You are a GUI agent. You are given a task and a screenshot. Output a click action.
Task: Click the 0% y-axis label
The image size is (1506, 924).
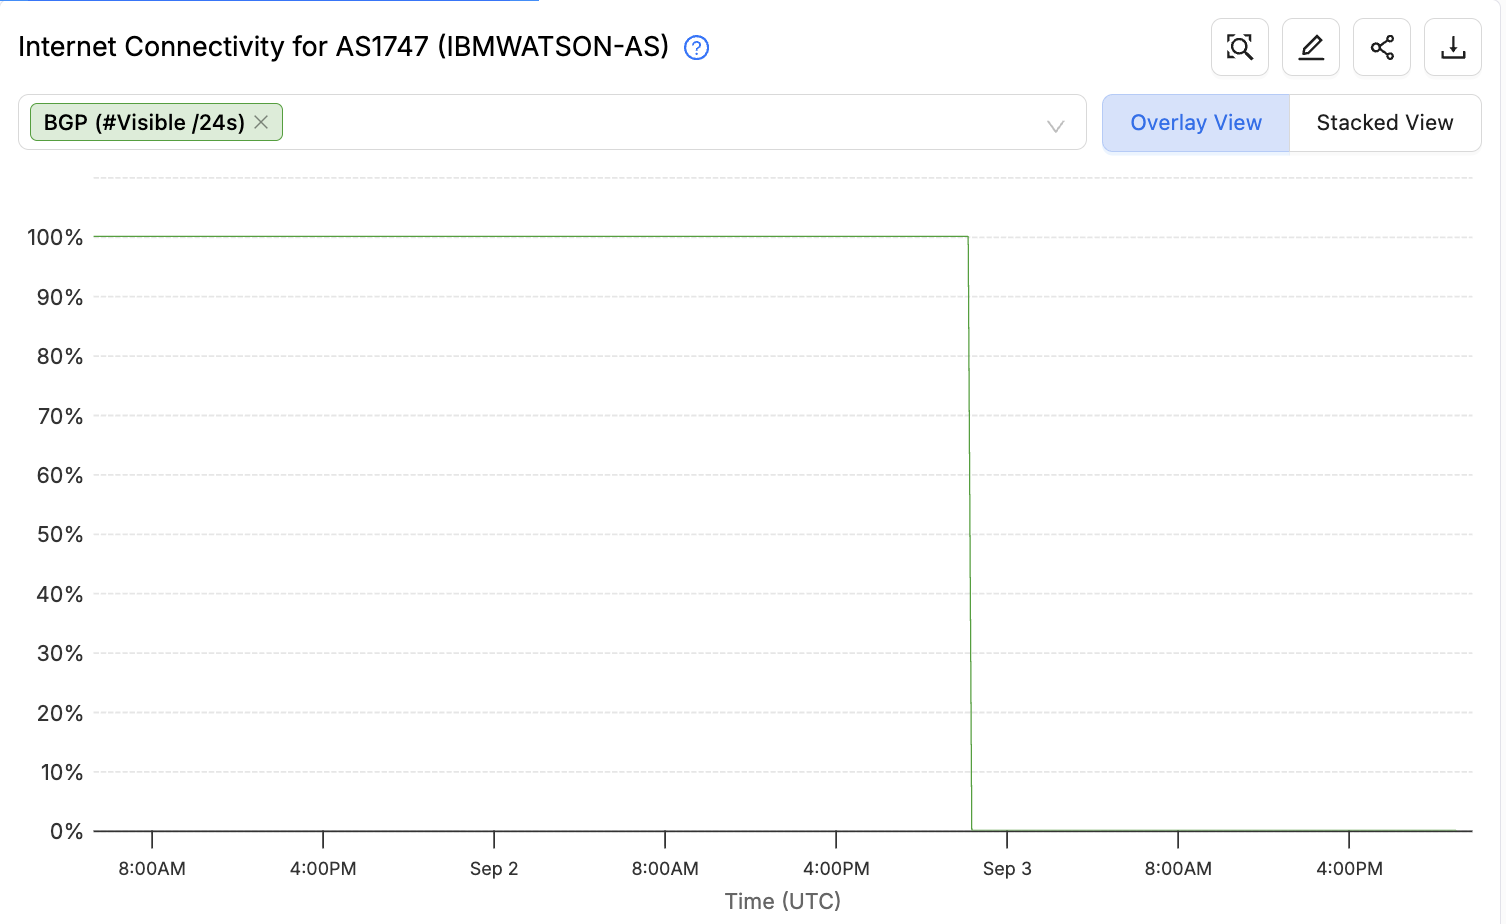click(66, 831)
